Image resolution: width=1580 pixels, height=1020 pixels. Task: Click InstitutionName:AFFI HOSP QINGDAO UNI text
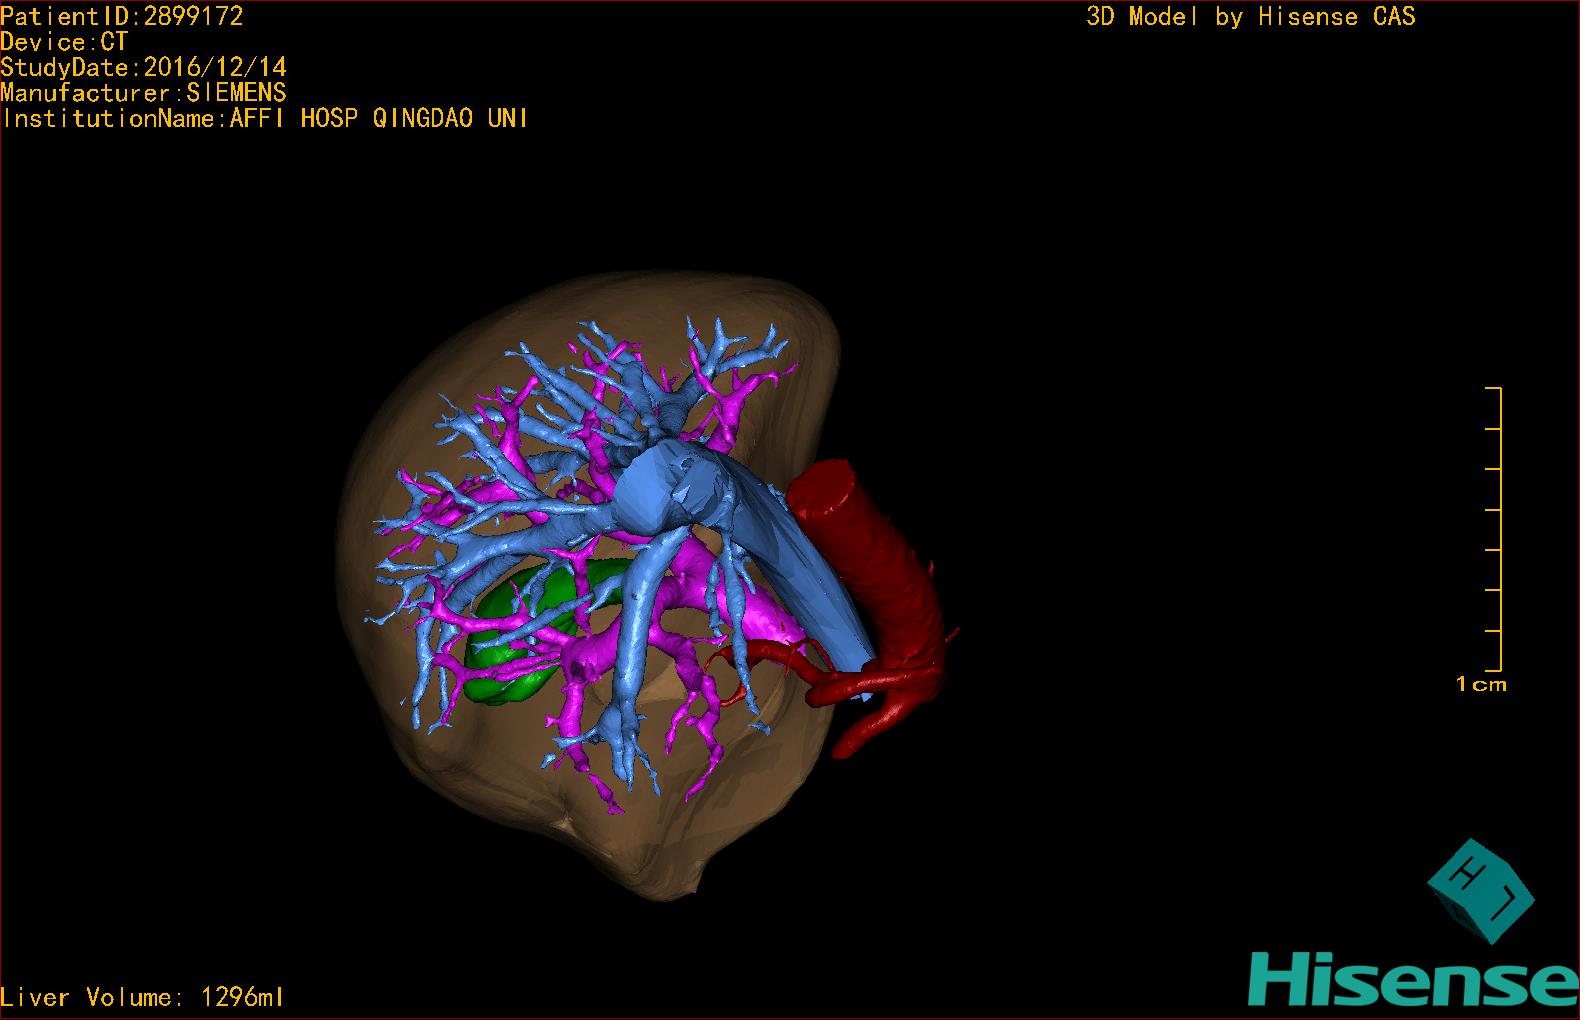[265, 118]
